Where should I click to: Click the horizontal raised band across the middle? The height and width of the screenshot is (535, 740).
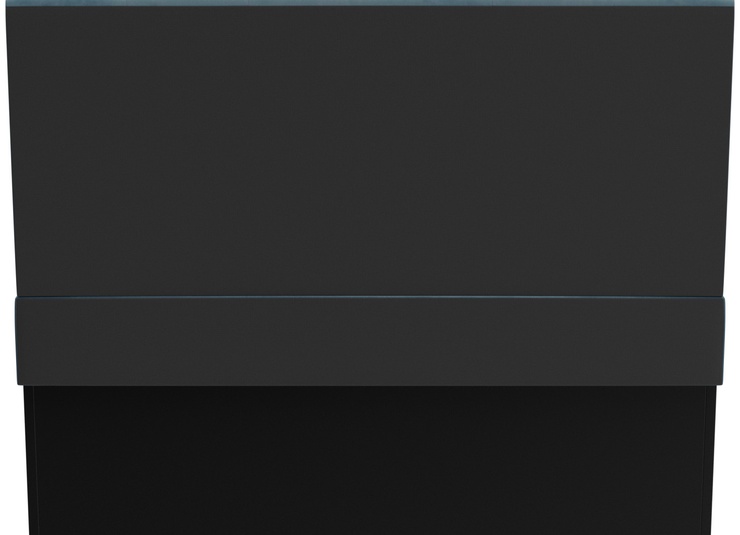370,341
